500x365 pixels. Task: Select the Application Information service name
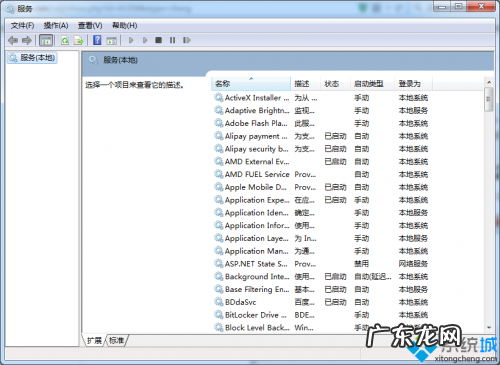[x=257, y=226]
